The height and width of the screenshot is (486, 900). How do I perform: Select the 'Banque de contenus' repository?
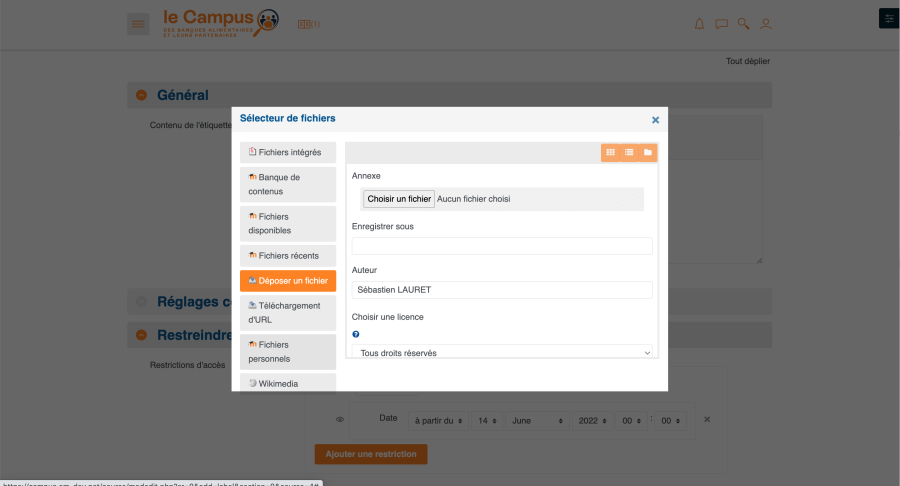[x=288, y=184]
